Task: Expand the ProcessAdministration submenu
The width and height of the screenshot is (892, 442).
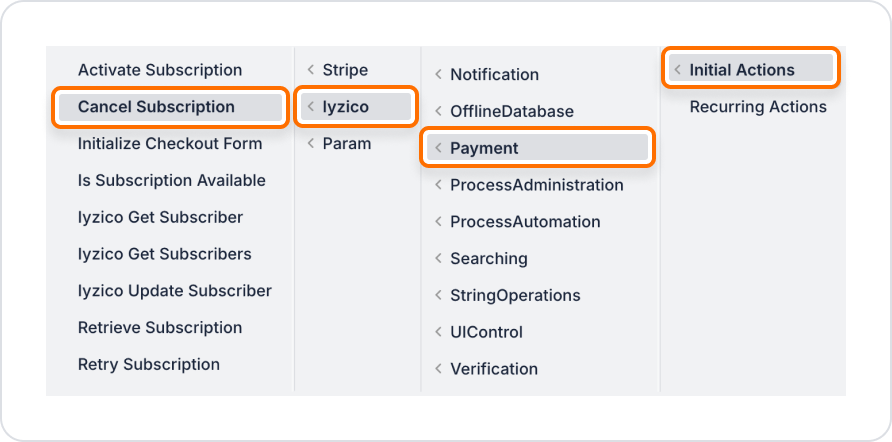Action: coord(538,185)
